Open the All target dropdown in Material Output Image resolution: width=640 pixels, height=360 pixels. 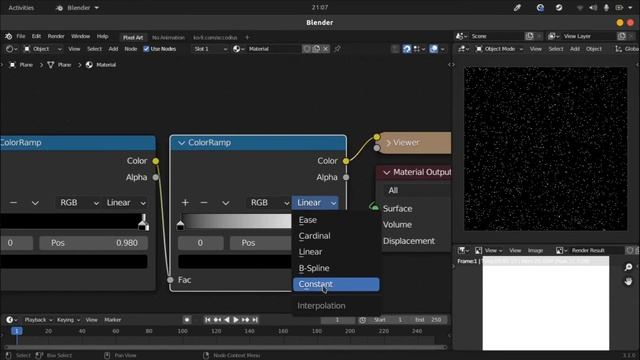[x=417, y=191]
